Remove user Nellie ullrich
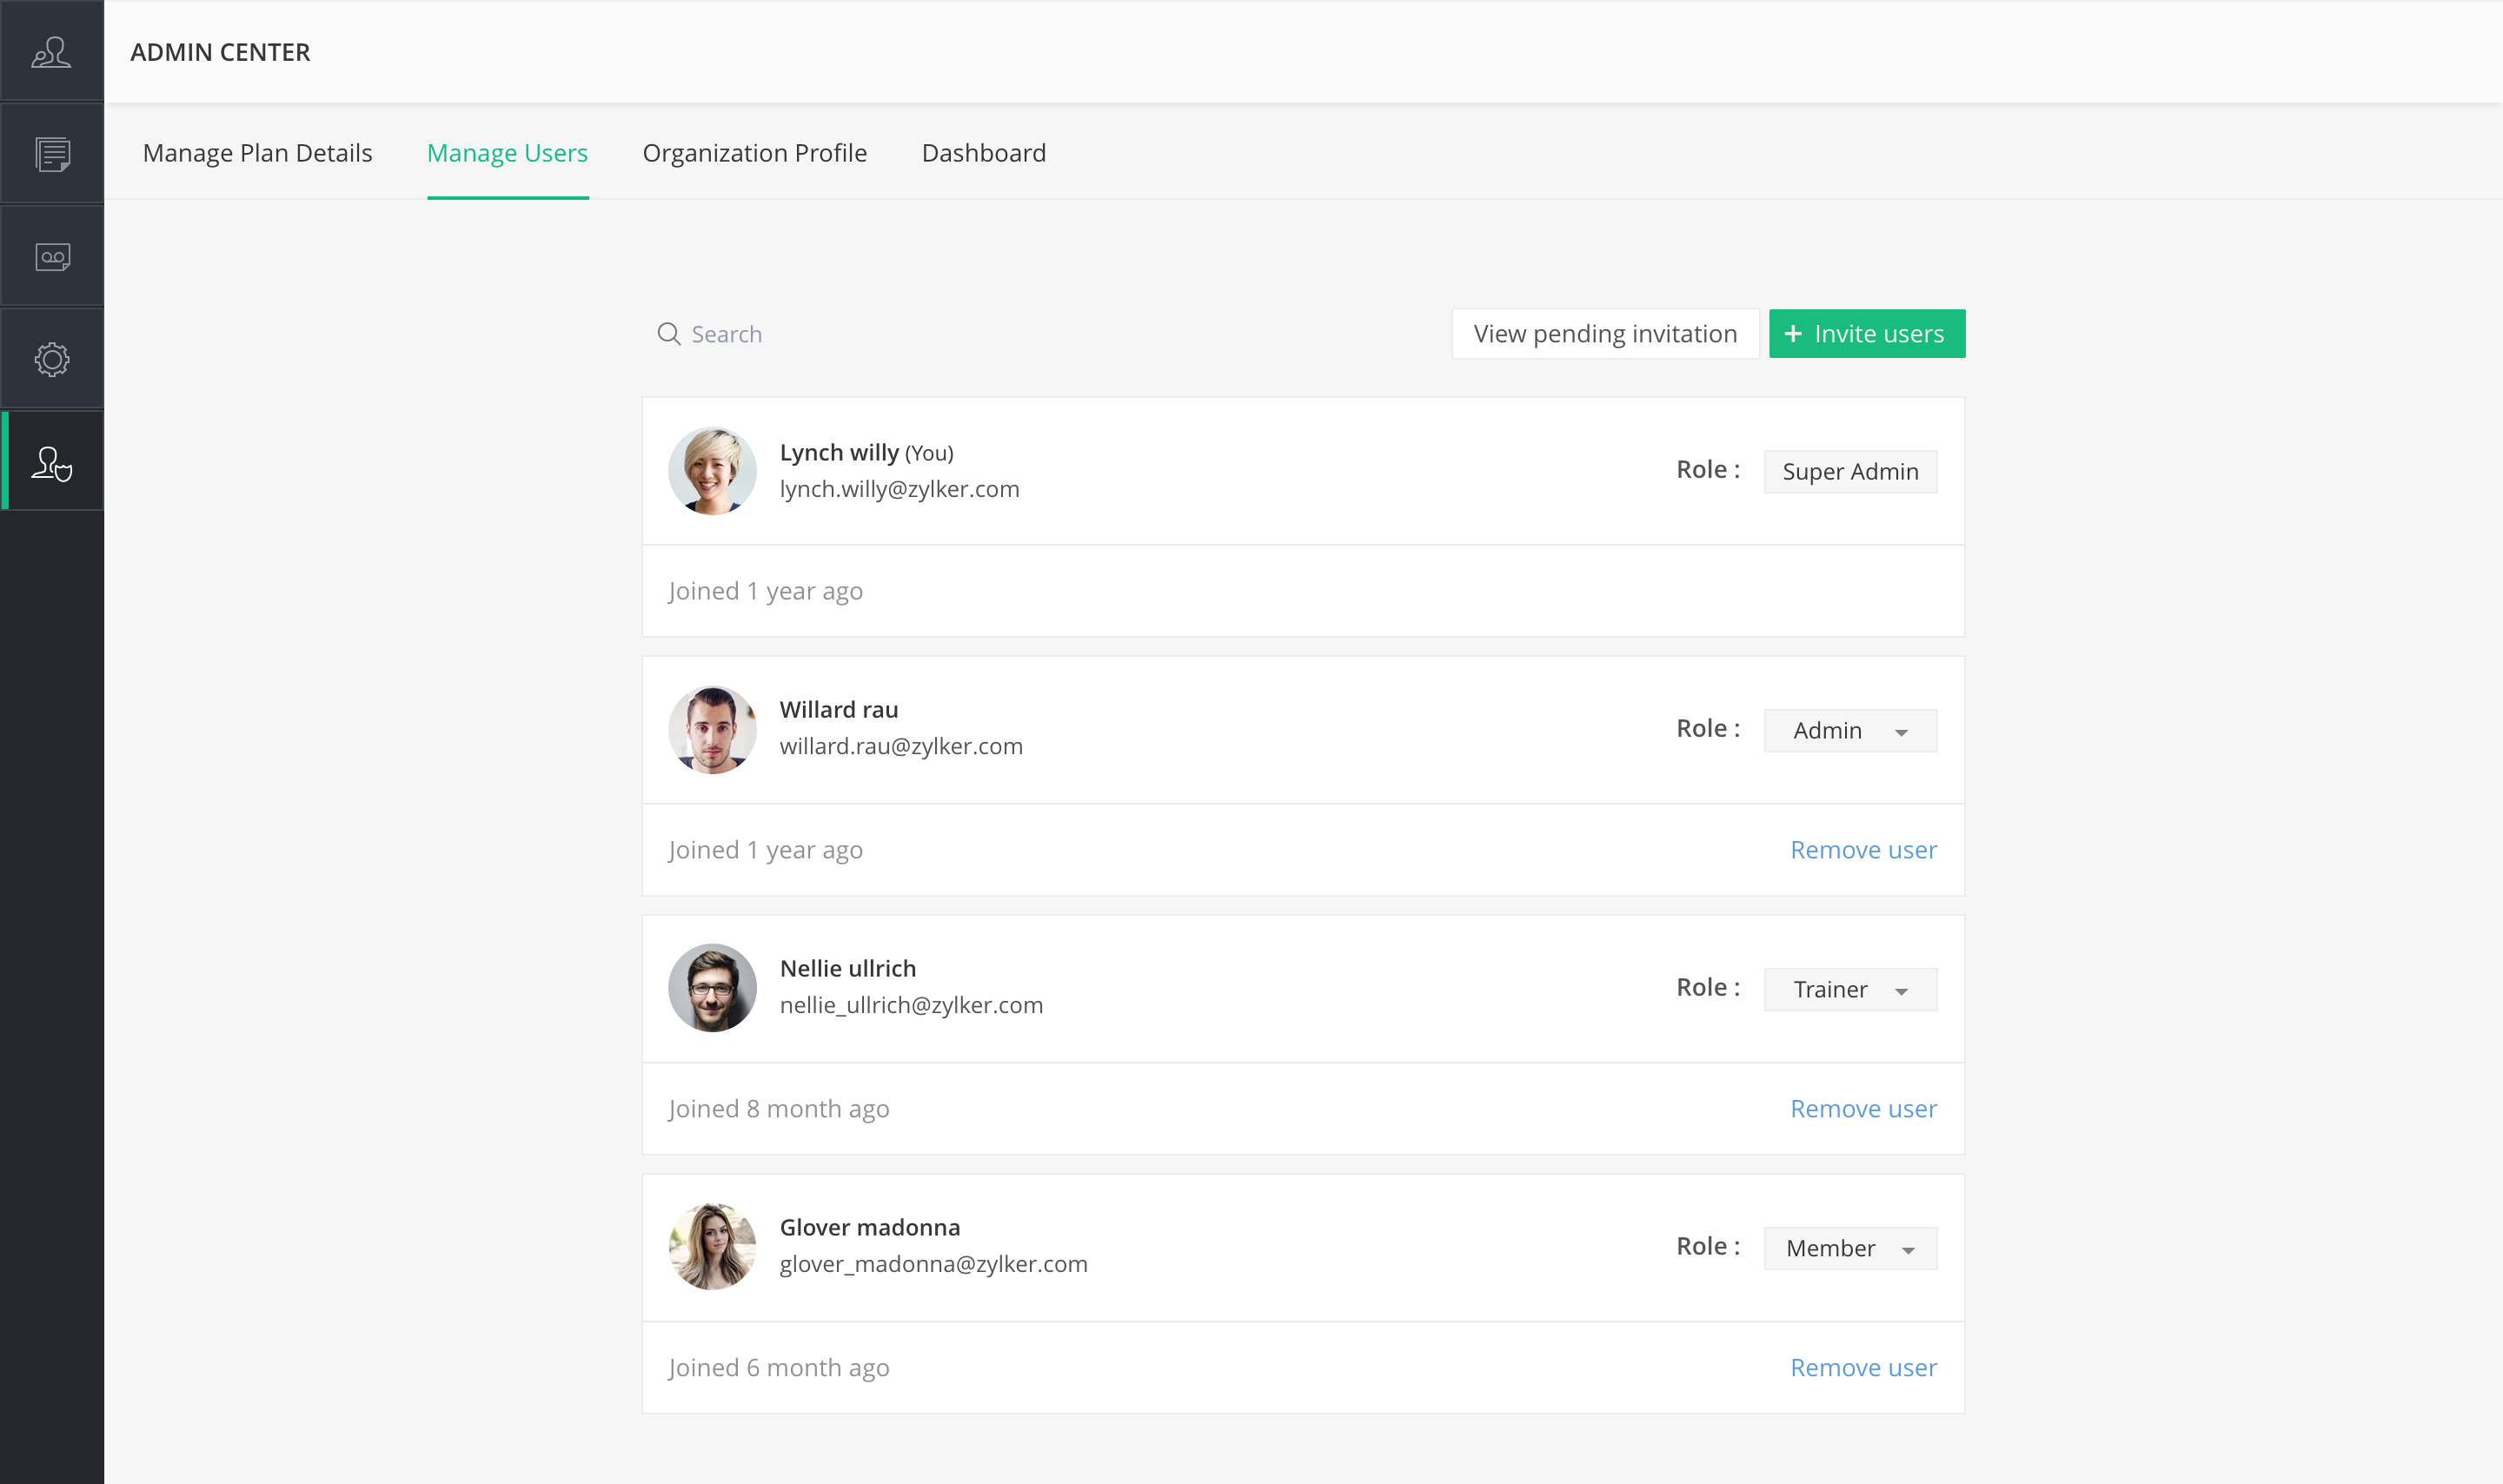The height and width of the screenshot is (1484, 2503). pyautogui.click(x=1863, y=1109)
